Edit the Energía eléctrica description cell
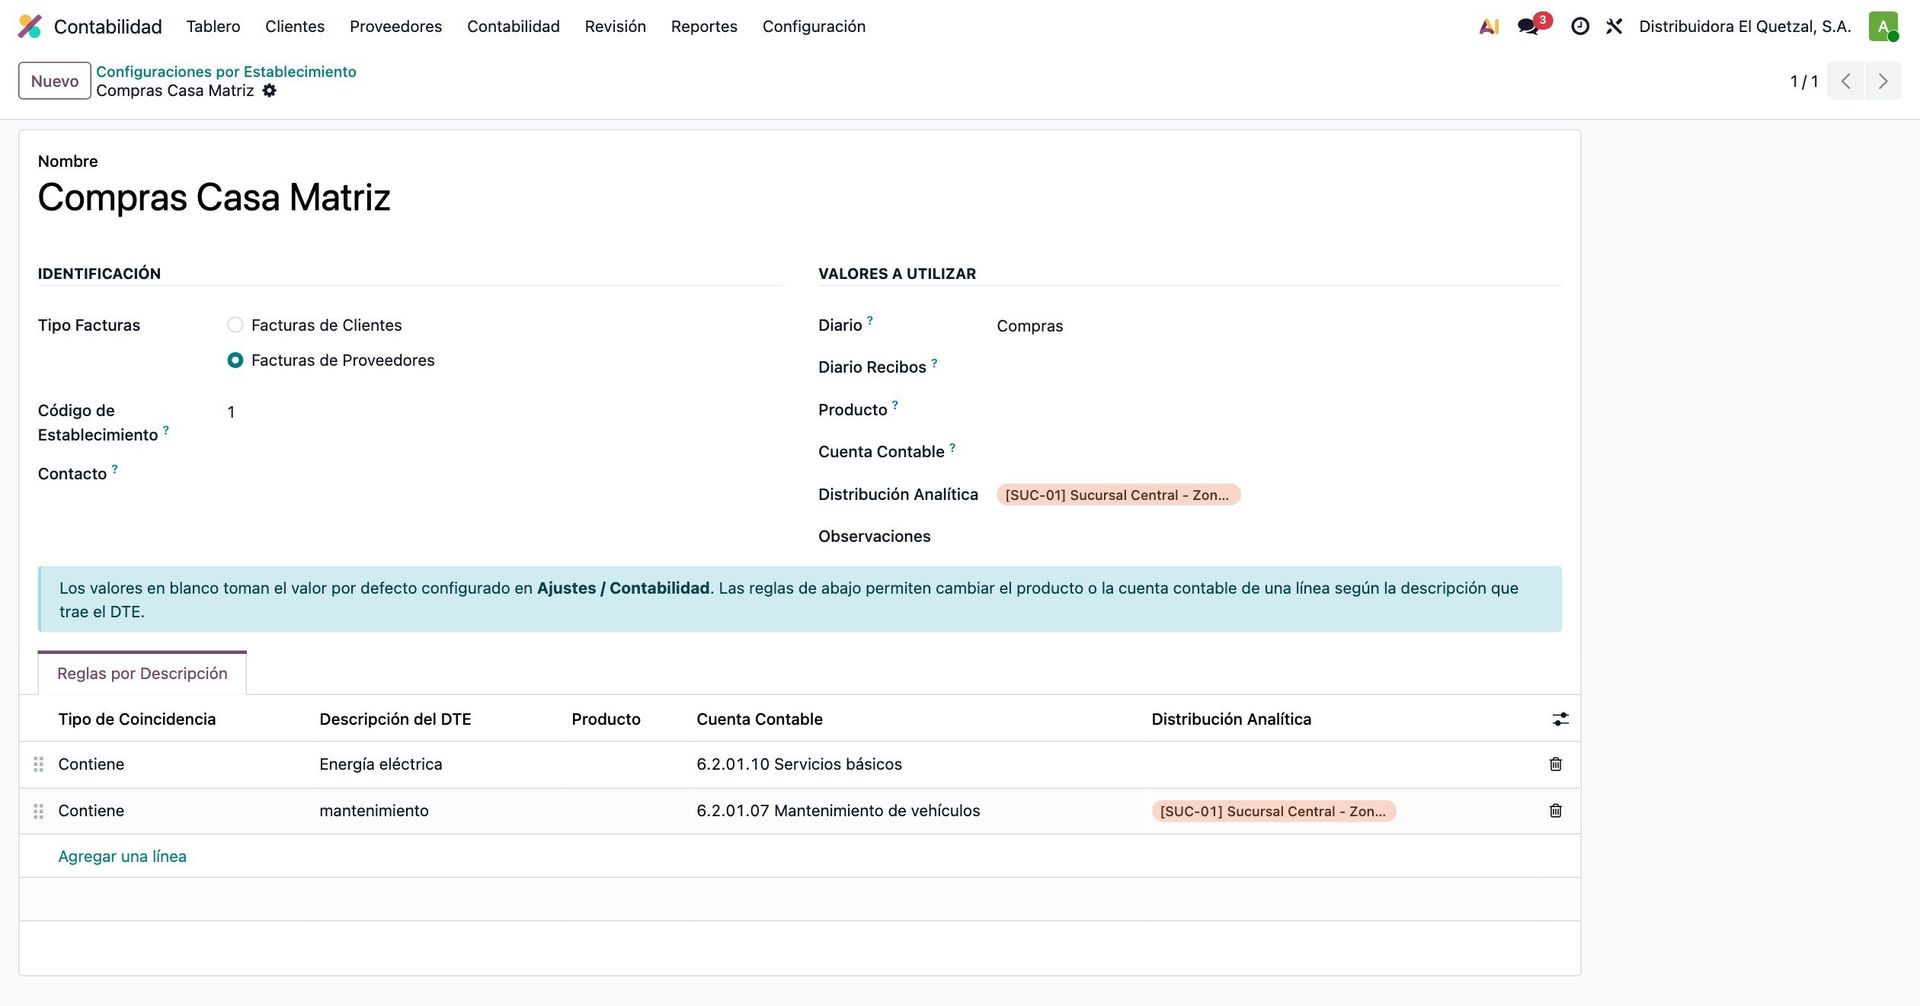 [x=437, y=764]
